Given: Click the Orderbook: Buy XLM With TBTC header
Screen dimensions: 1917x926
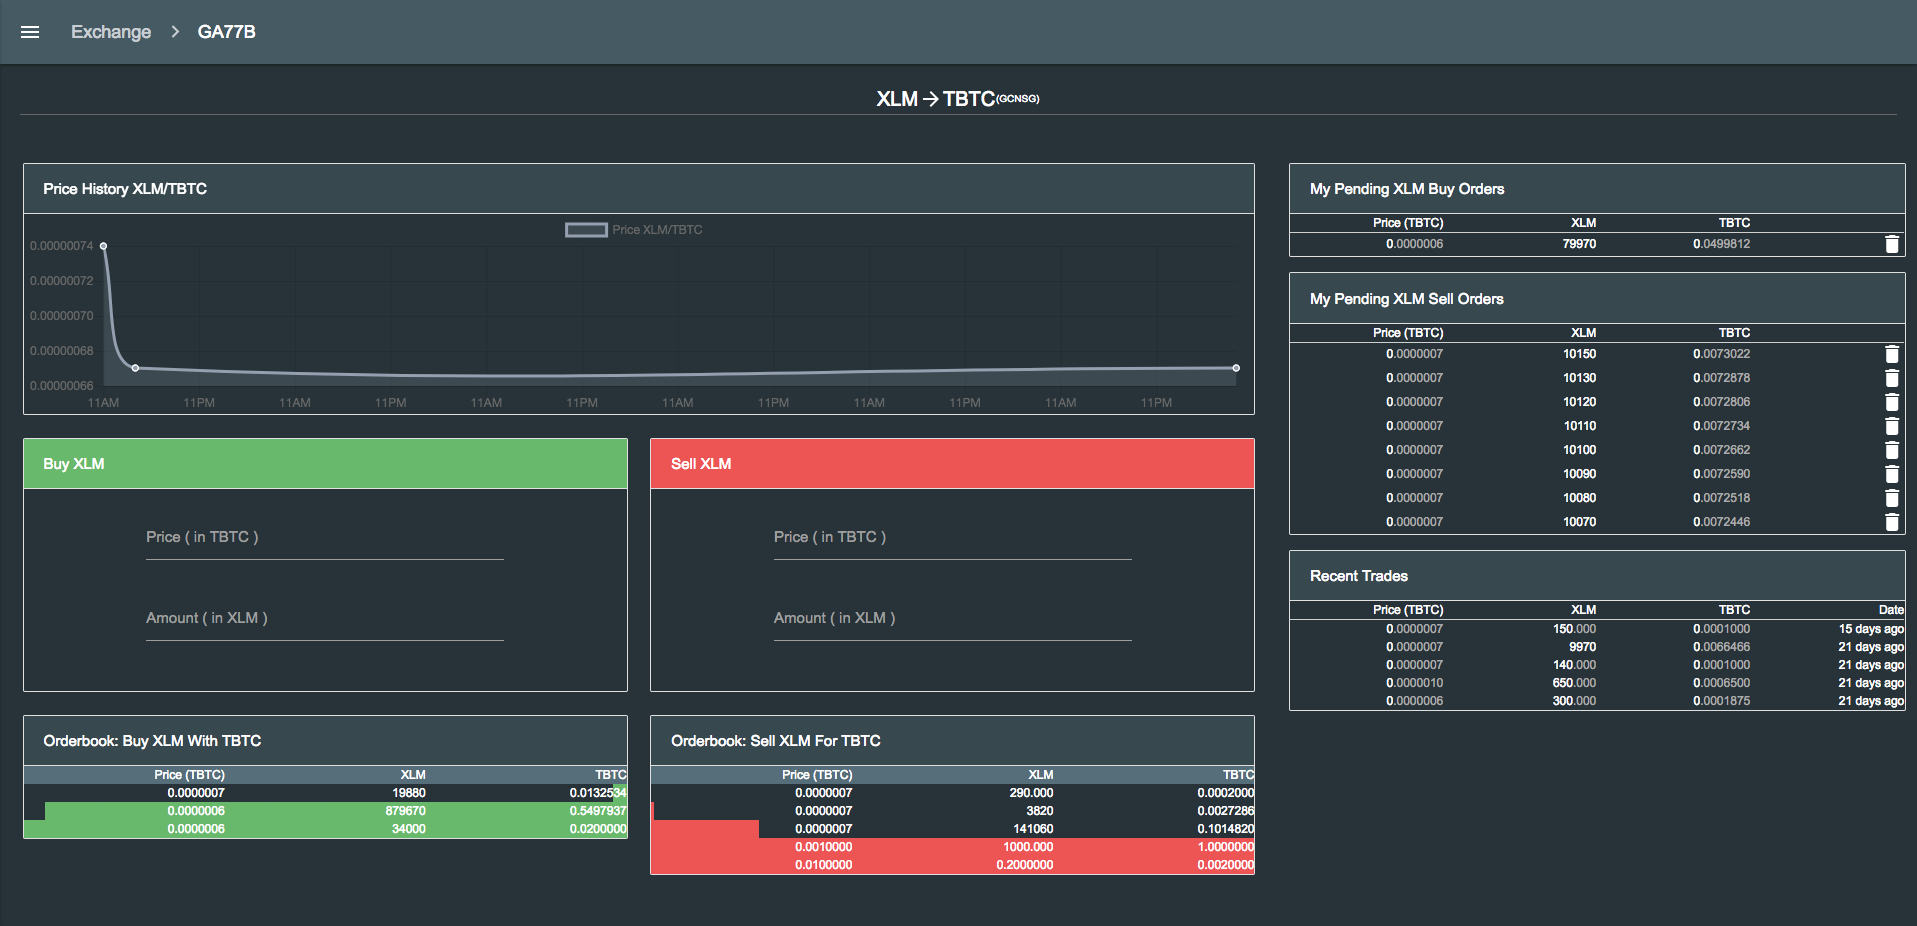Looking at the screenshot, I should coord(325,741).
